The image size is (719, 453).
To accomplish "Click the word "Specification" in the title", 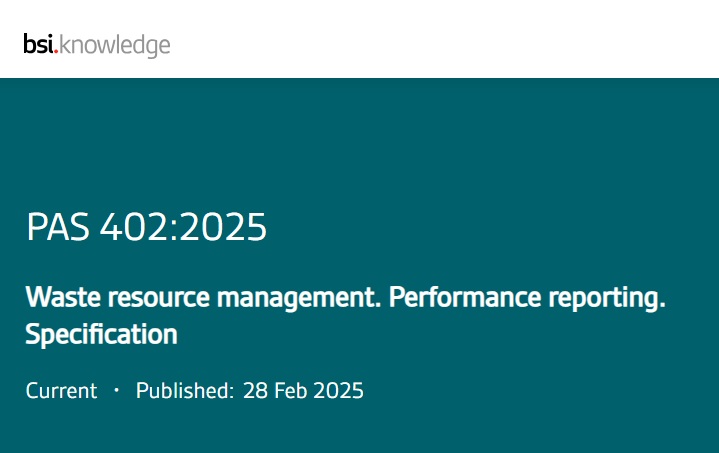I will (101, 335).
